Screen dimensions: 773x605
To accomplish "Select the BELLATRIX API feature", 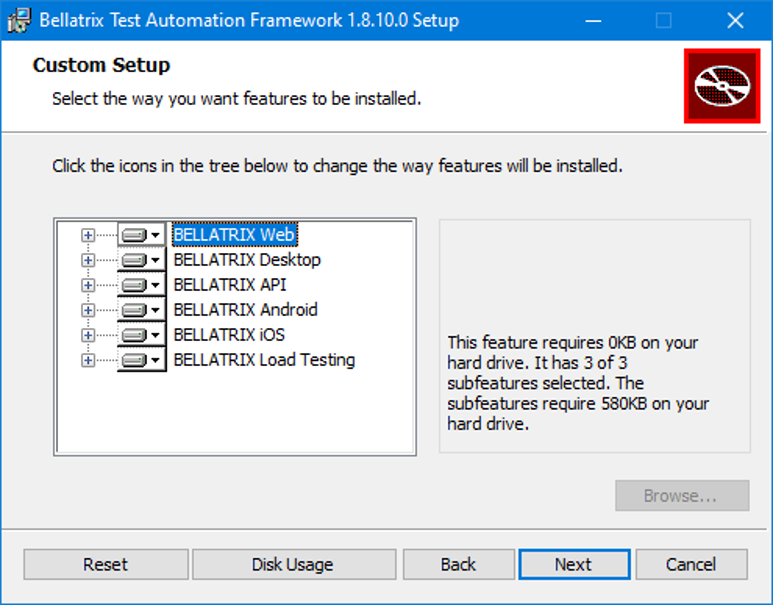I will click(x=230, y=285).
